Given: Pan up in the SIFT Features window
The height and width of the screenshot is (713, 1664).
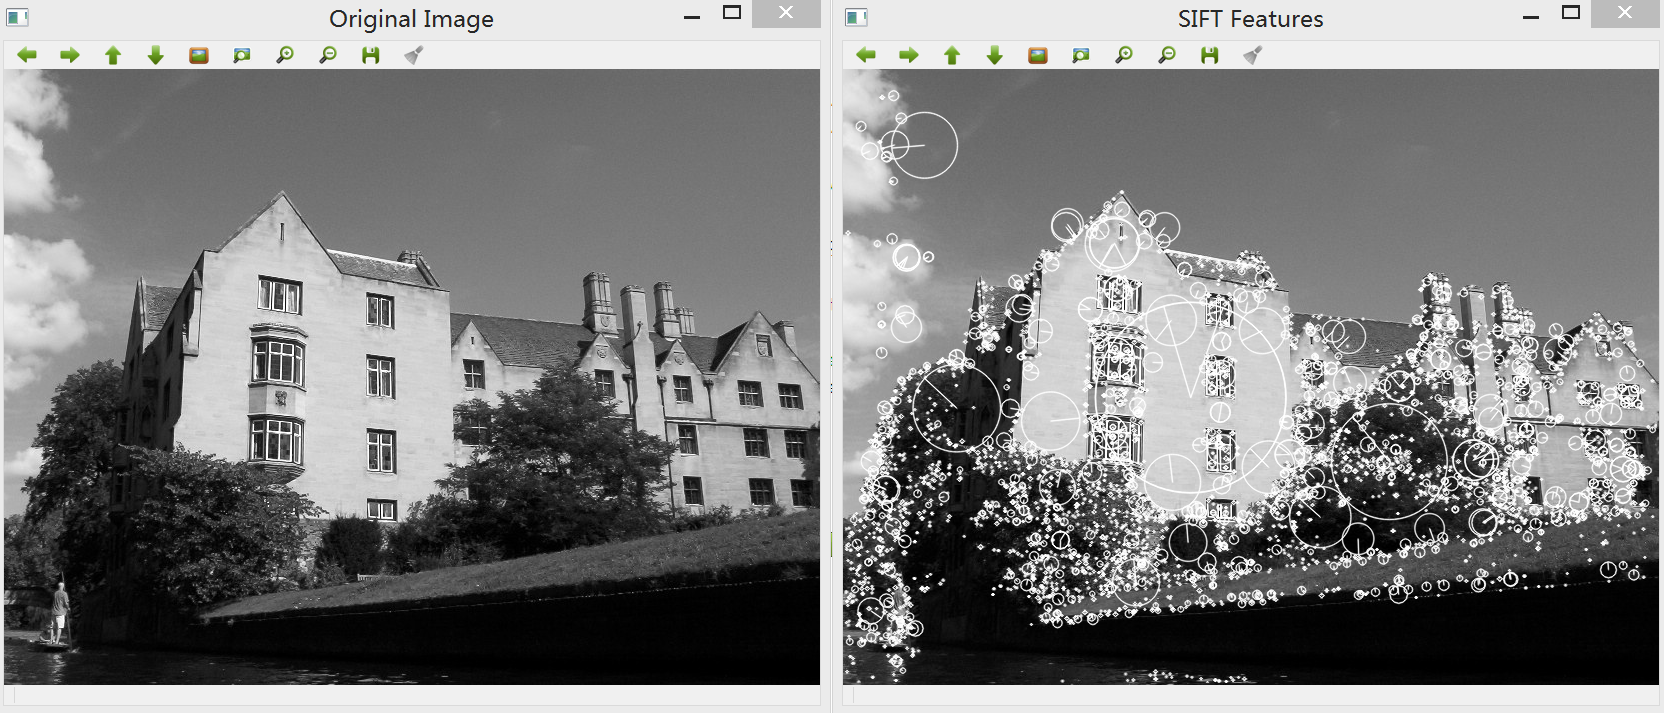Looking at the screenshot, I should 952,55.
